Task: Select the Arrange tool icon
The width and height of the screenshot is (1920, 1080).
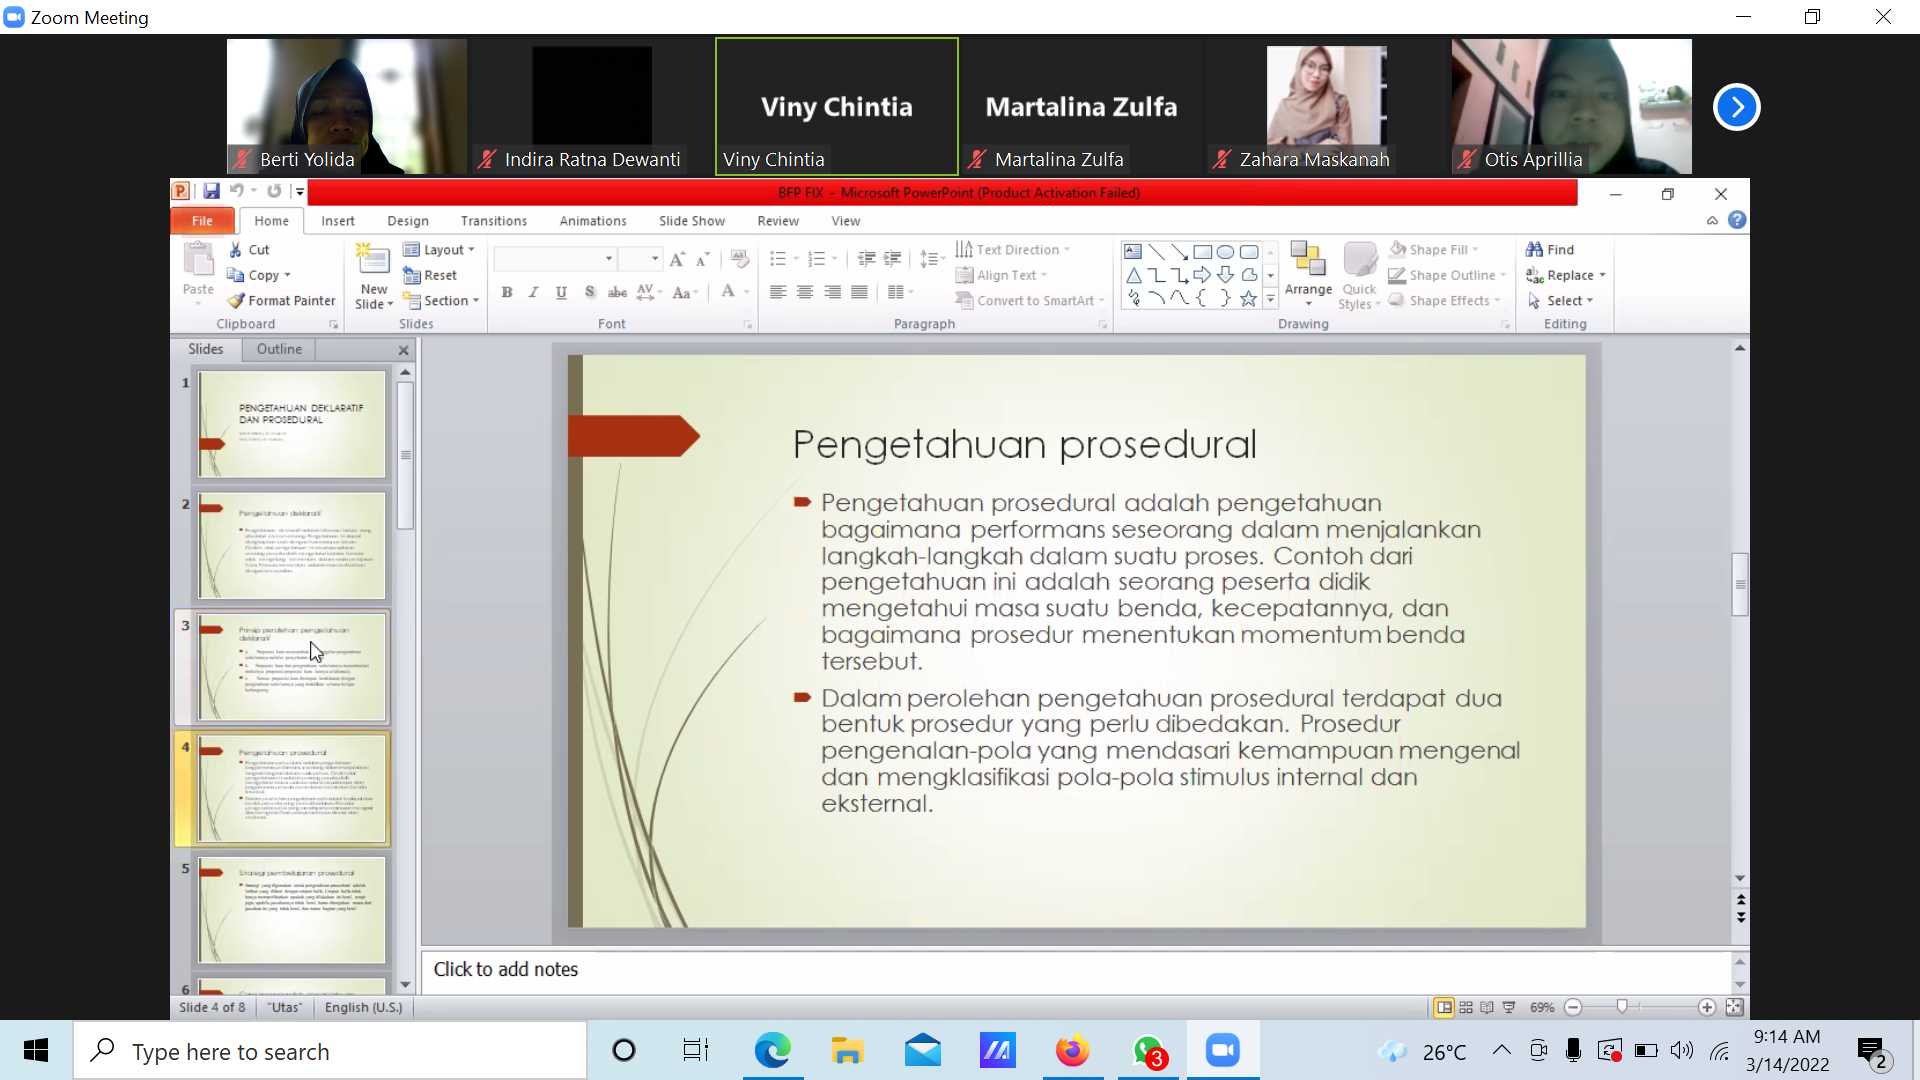Action: [1307, 260]
